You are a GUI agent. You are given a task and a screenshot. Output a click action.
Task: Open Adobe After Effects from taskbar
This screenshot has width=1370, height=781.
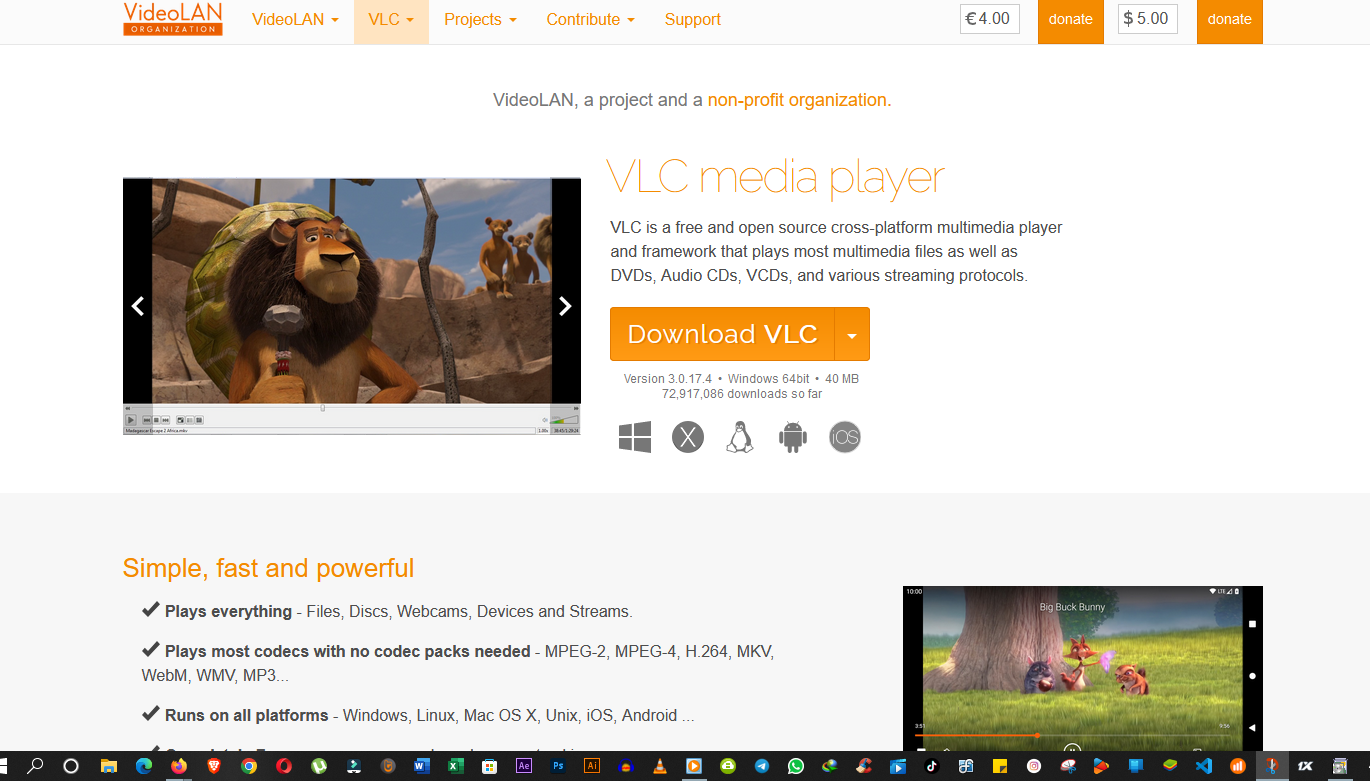pos(524,766)
